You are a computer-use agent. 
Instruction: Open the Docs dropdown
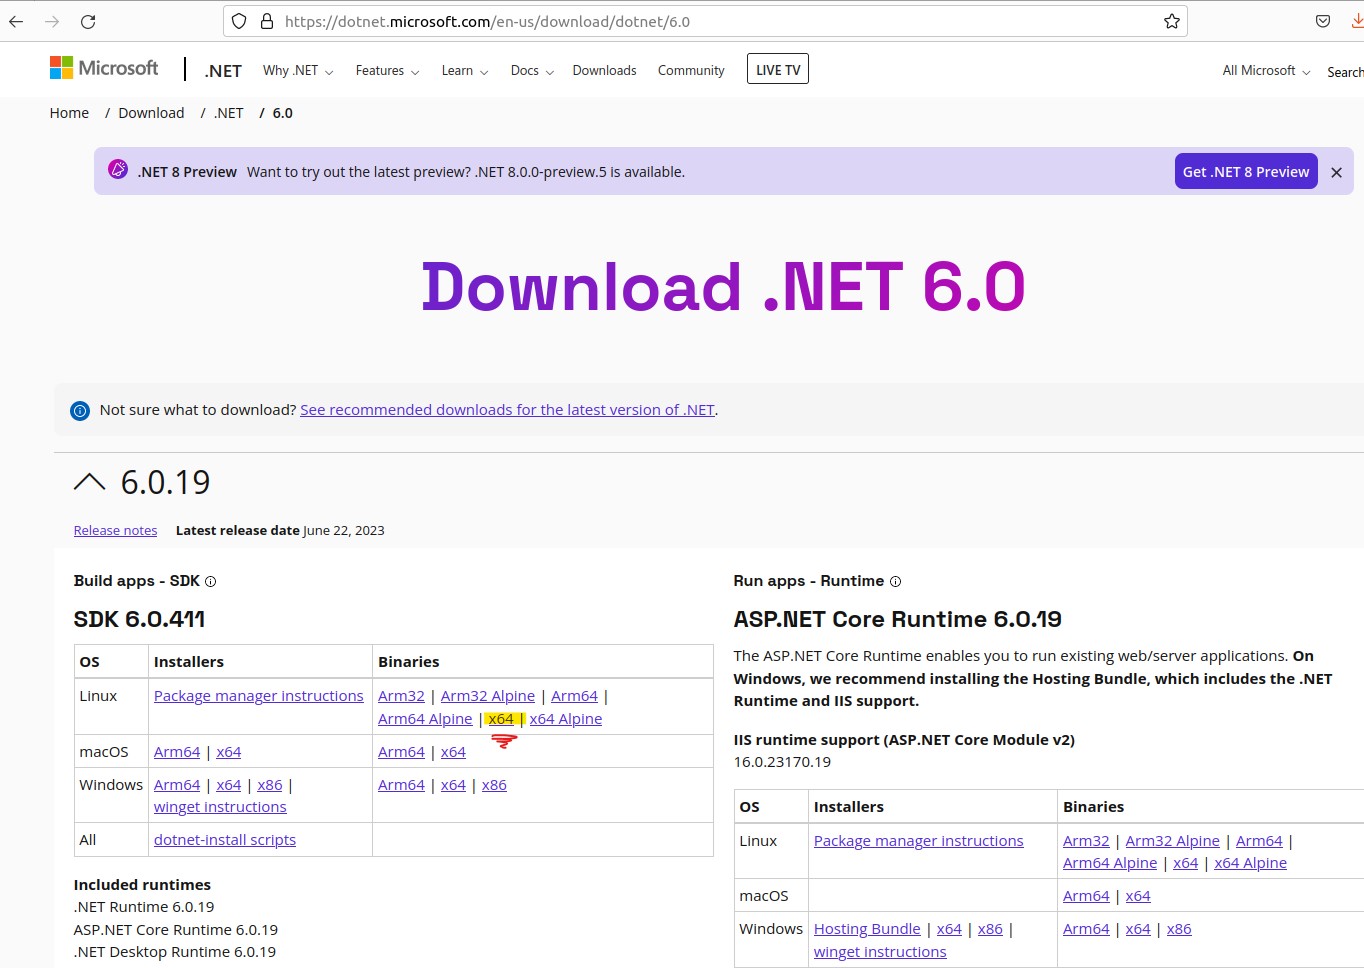click(532, 70)
